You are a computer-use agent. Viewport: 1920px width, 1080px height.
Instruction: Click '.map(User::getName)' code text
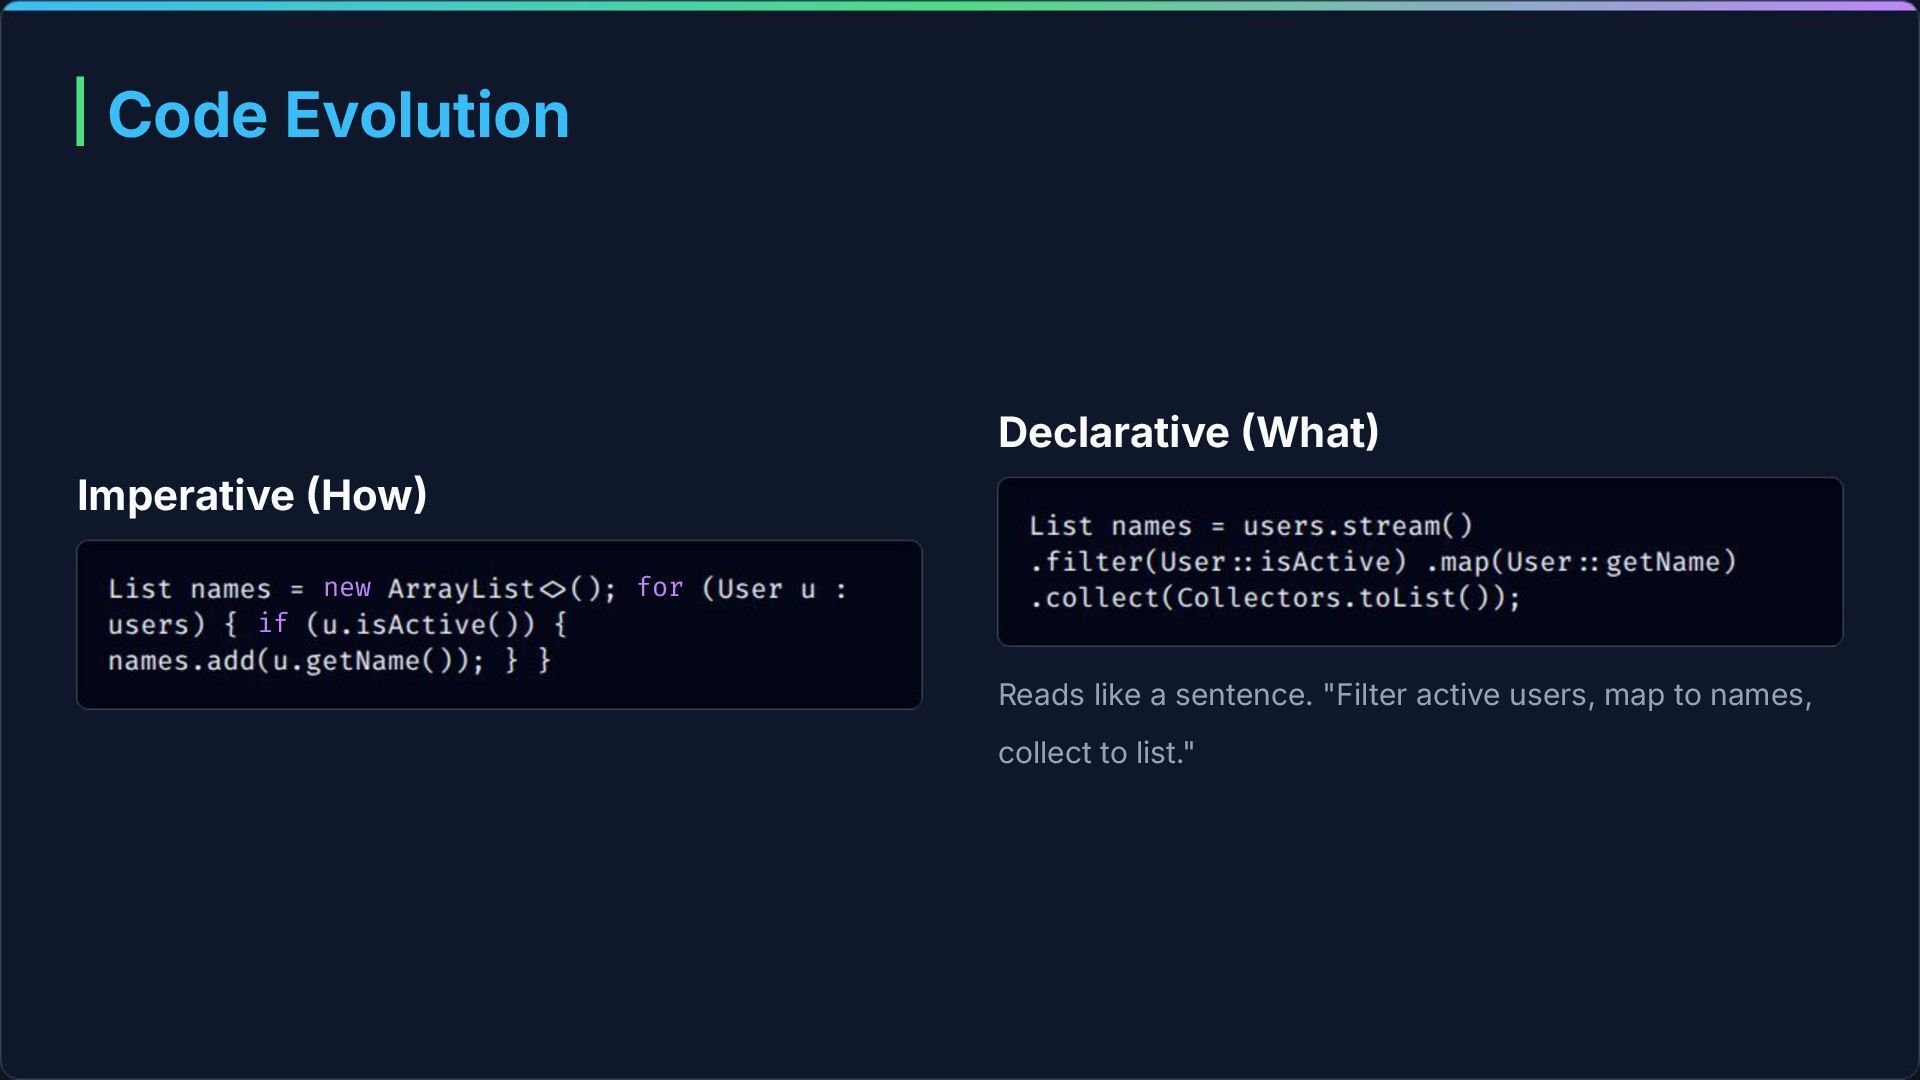click(x=1581, y=562)
